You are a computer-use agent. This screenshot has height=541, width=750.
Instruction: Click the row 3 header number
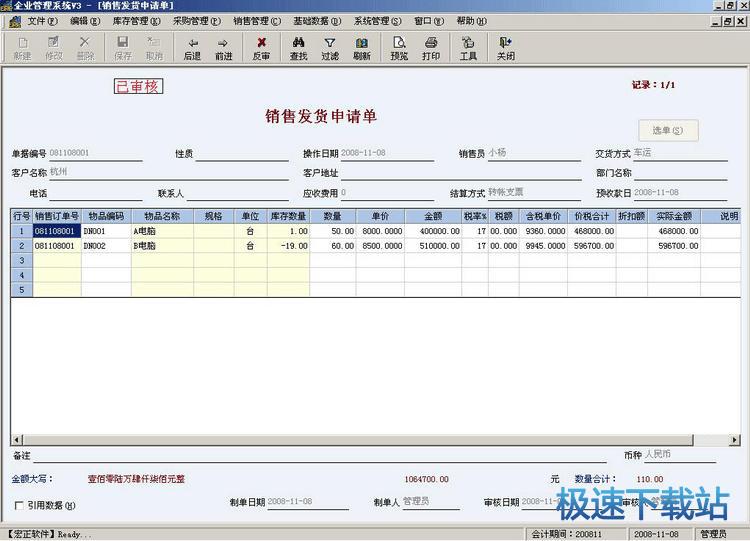22,261
